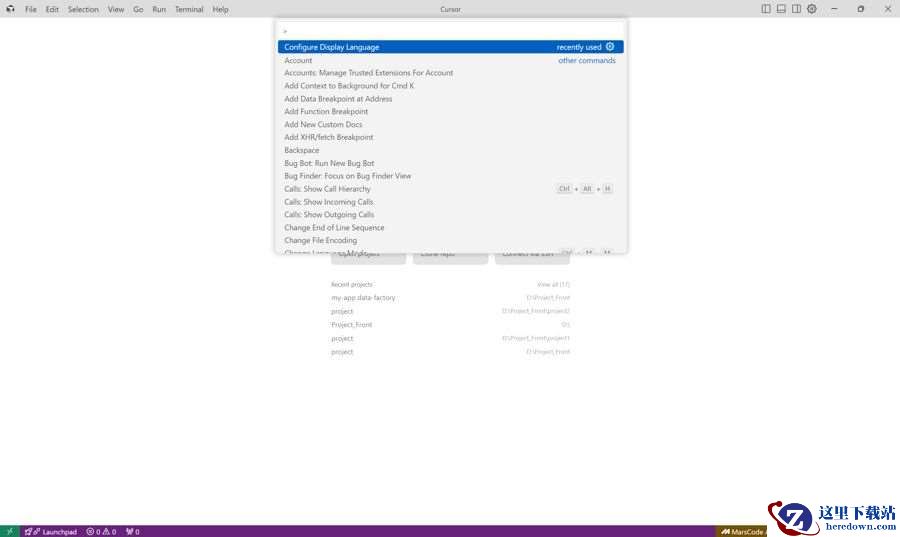Select Accounts: Manage Trusted Extensions For Account
The height and width of the screenshot is (537, 900).
pos(451,73)
